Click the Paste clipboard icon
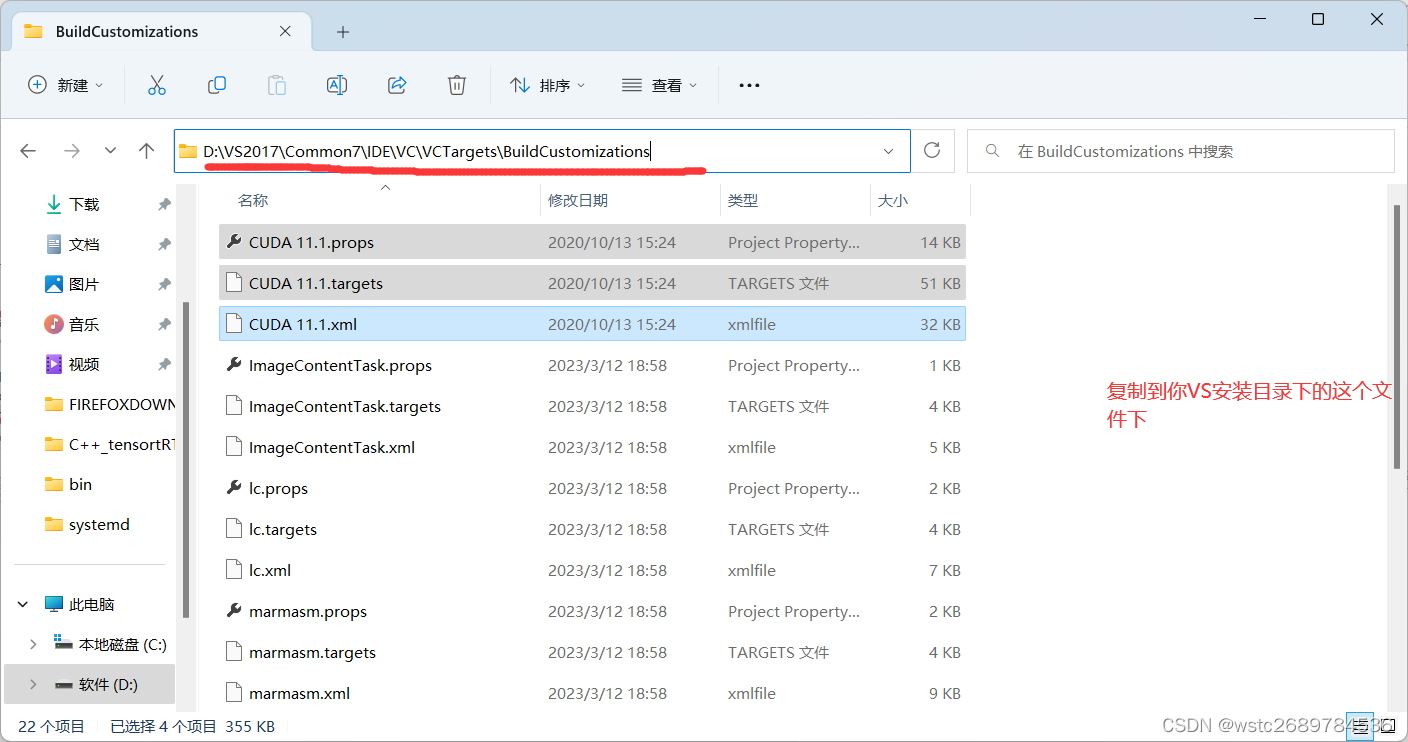 pos(277,85)
